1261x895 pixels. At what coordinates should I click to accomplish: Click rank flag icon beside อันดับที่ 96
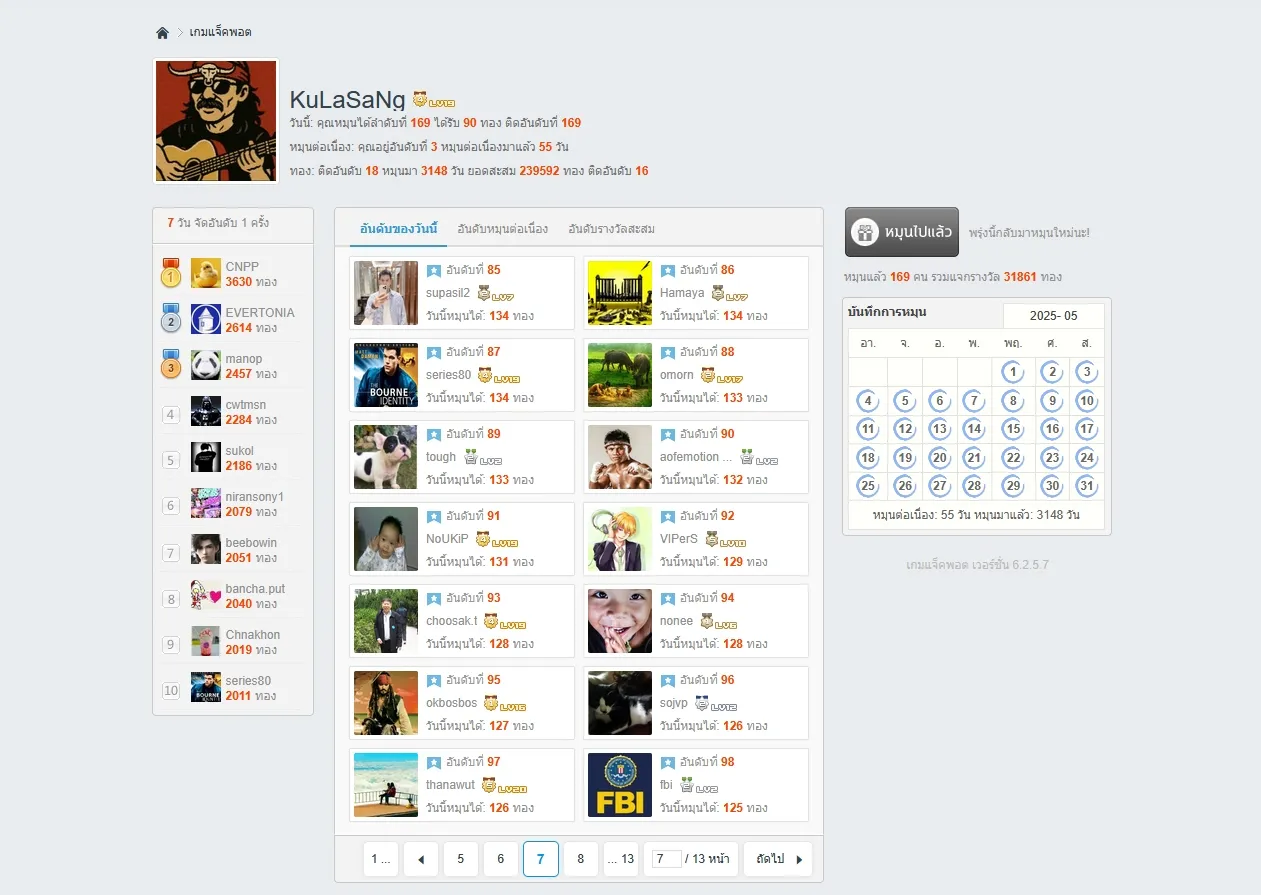click(667, 680)
